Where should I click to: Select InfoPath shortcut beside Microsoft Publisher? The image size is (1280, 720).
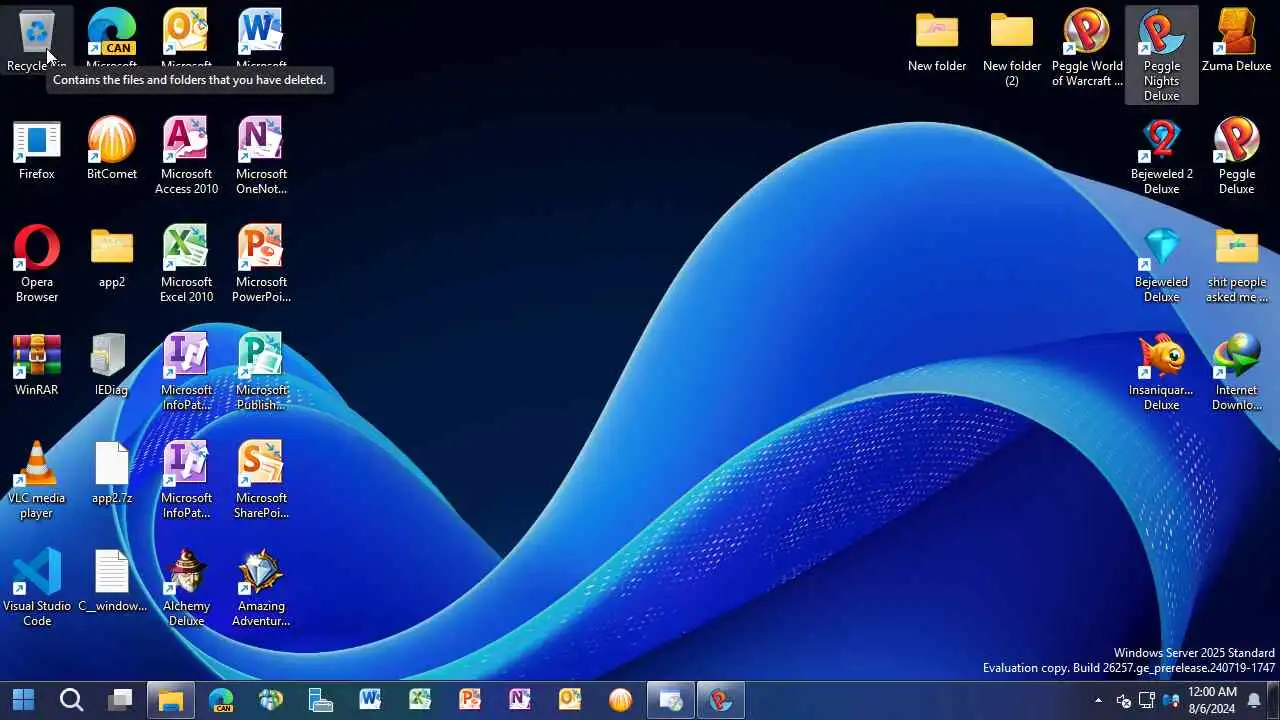pos(186,372)
